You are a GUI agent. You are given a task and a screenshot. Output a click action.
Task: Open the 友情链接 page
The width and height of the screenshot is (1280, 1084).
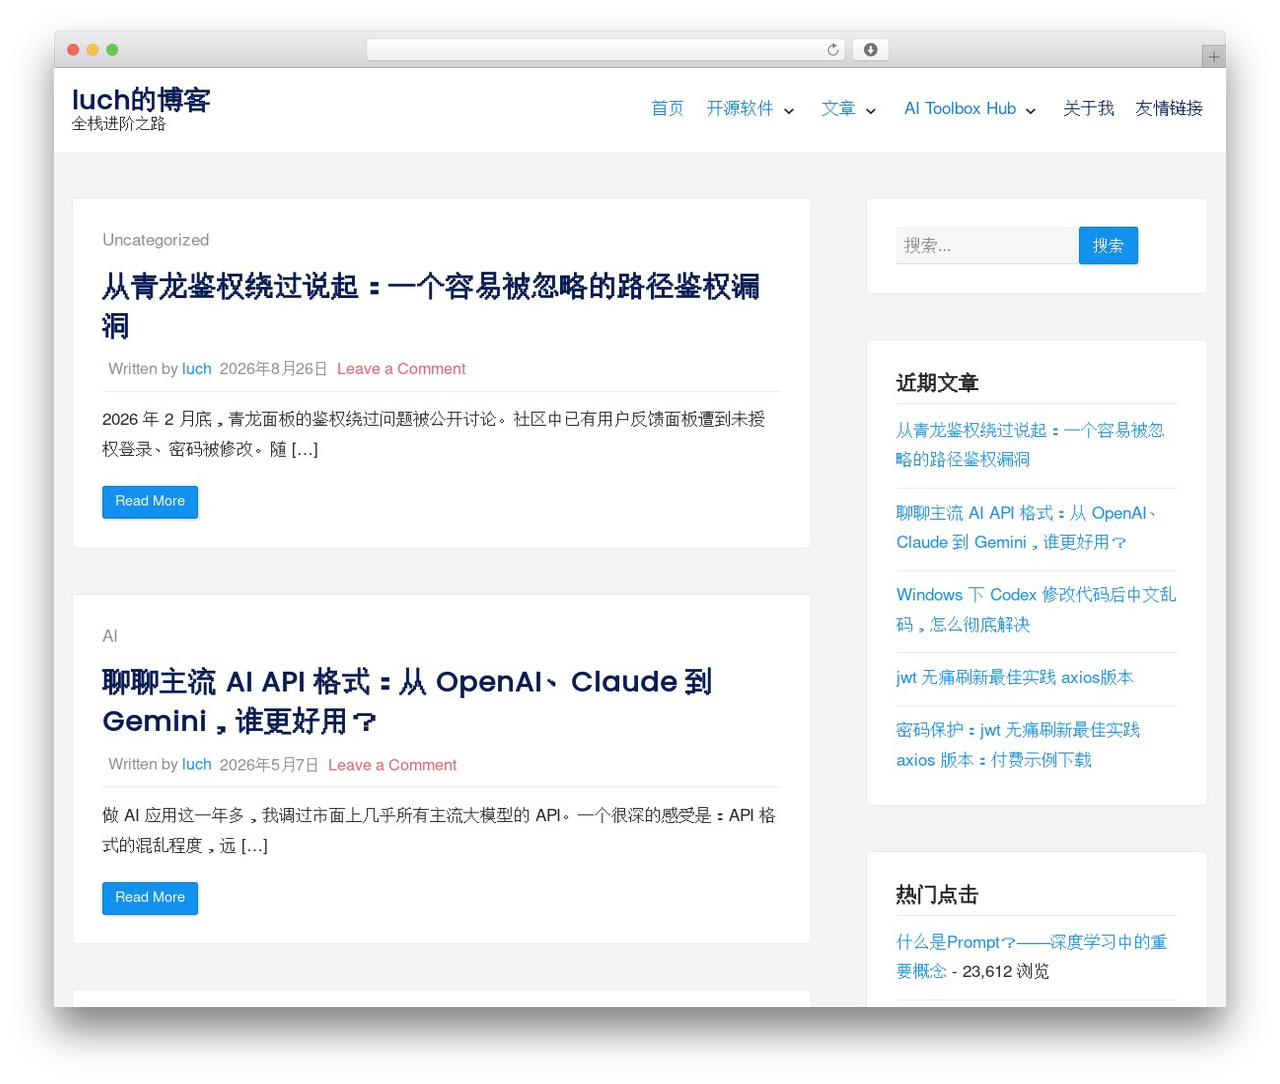[1169, 109]
